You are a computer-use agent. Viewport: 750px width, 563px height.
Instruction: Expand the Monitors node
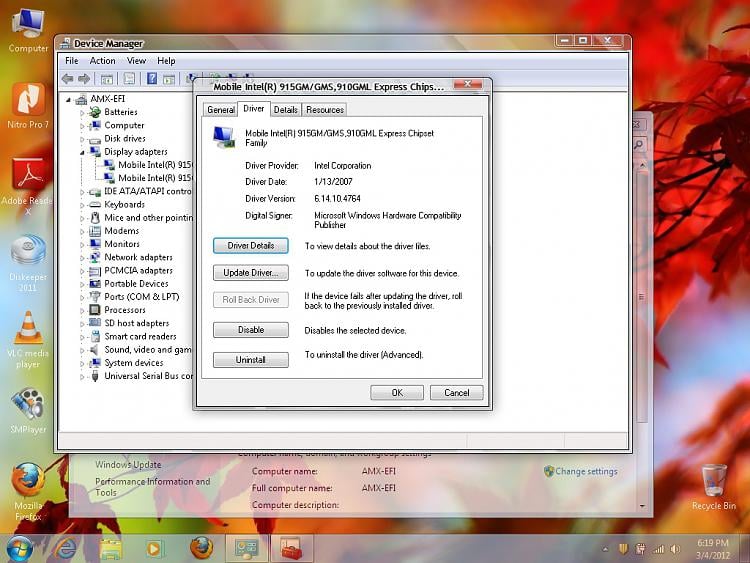(82, 244)
